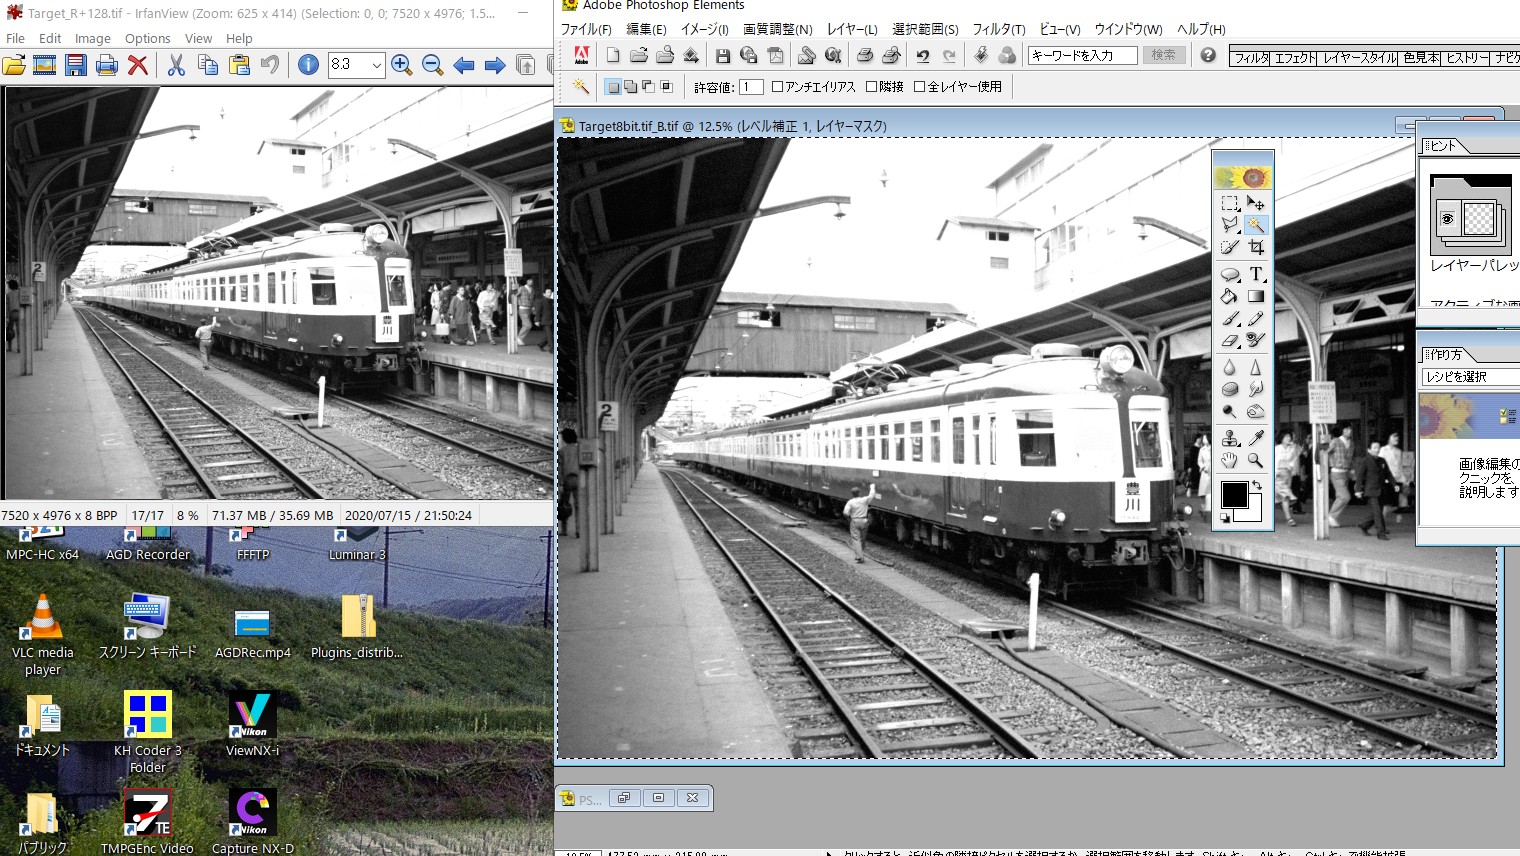The image size is (1520, 856).
Task: Open IrfanView's Options menu
Action: [x=148, y=39]
